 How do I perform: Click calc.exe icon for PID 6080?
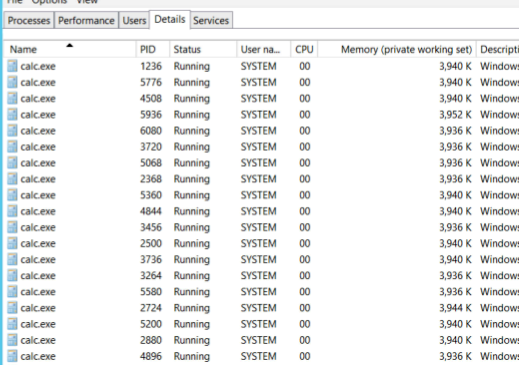coord(12,130)
